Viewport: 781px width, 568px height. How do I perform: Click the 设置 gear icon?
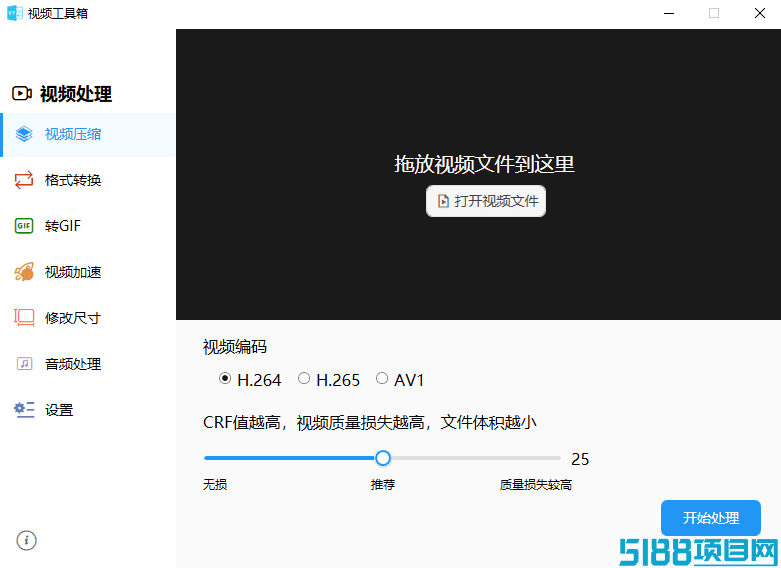tap(24, 410)
